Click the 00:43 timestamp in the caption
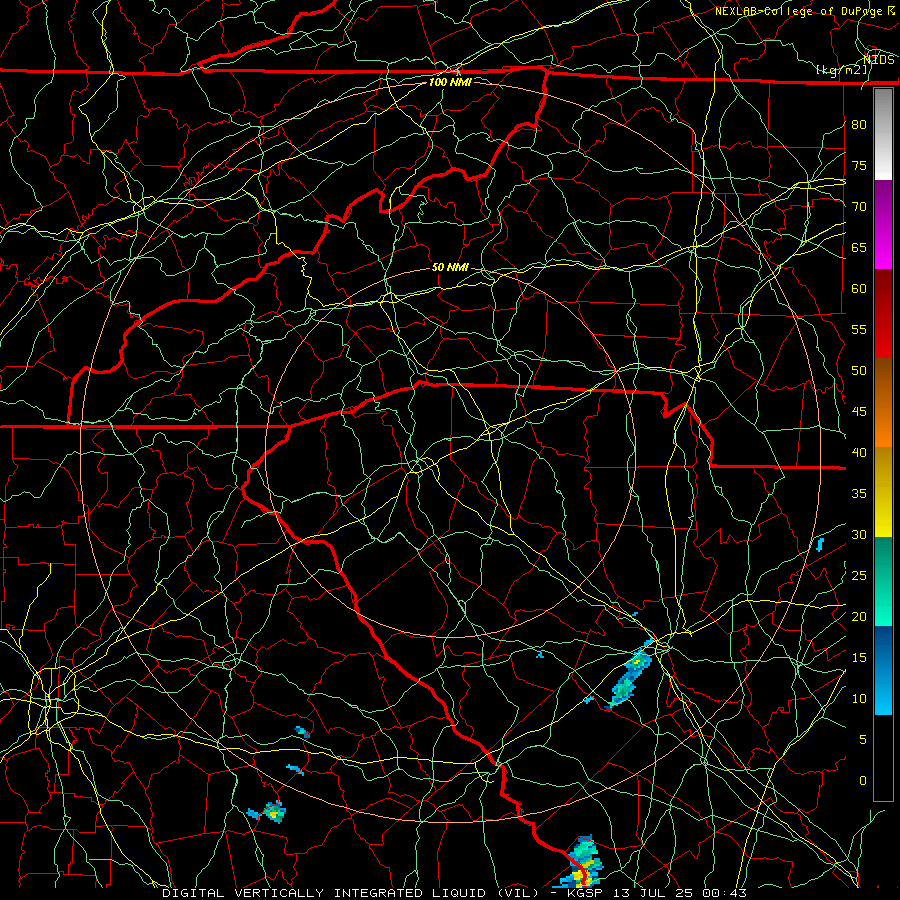Screen dimensions: 900x900 (726, 893)
